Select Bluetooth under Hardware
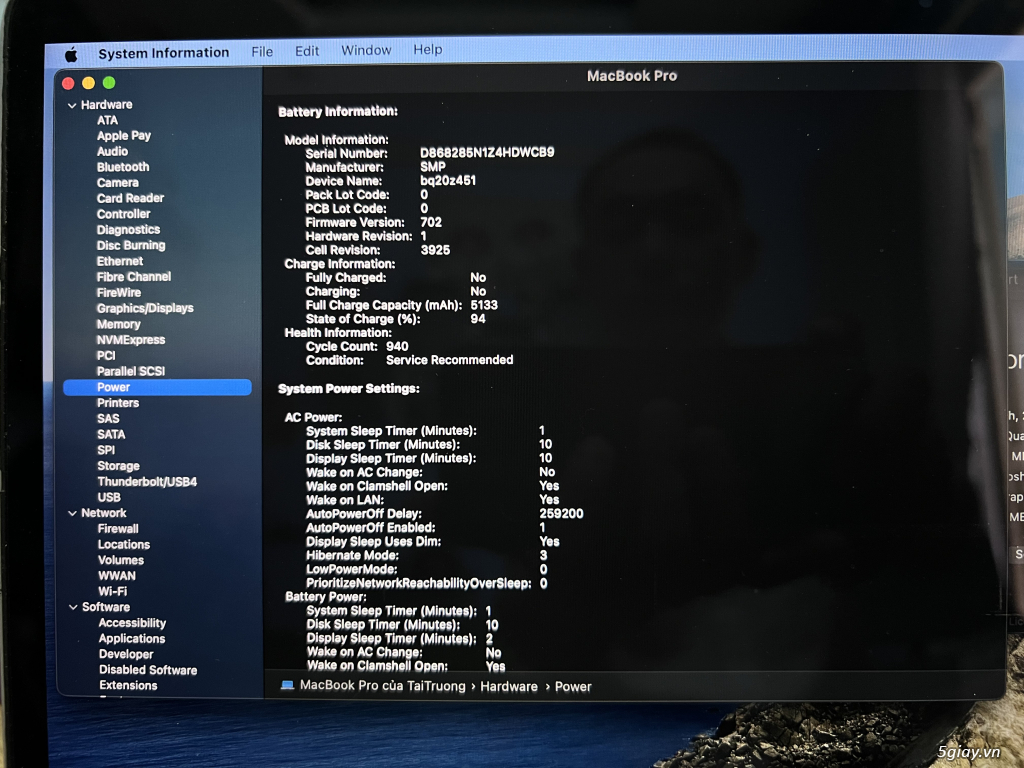This screenshot has height=768, width=1024. click(122, 167)
